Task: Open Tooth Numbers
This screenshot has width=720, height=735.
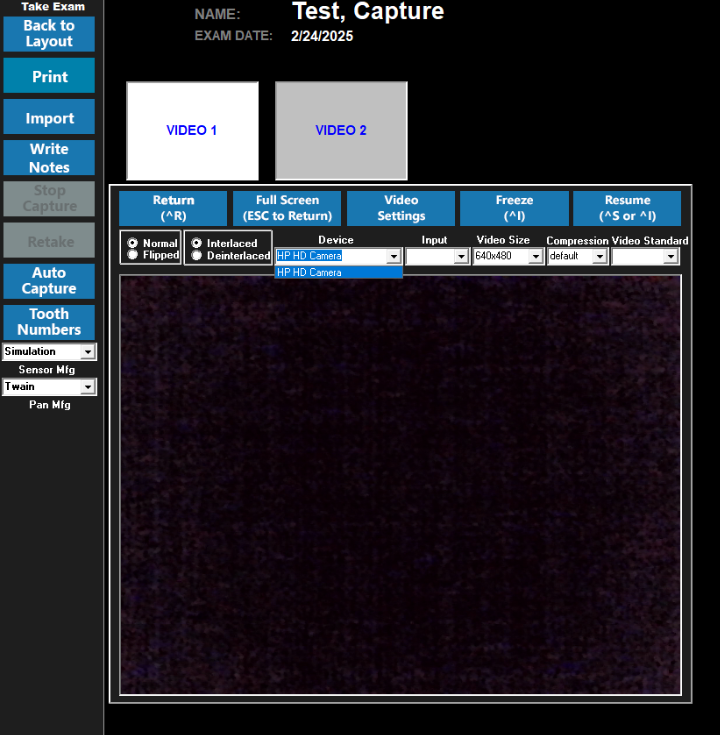Action: [x=49, y=322]
